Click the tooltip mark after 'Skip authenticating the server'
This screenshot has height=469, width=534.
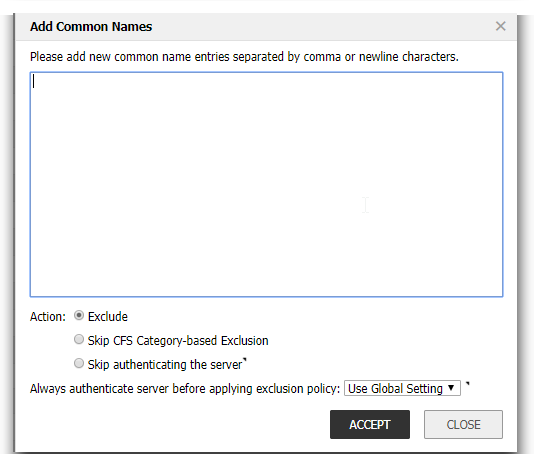244,360
